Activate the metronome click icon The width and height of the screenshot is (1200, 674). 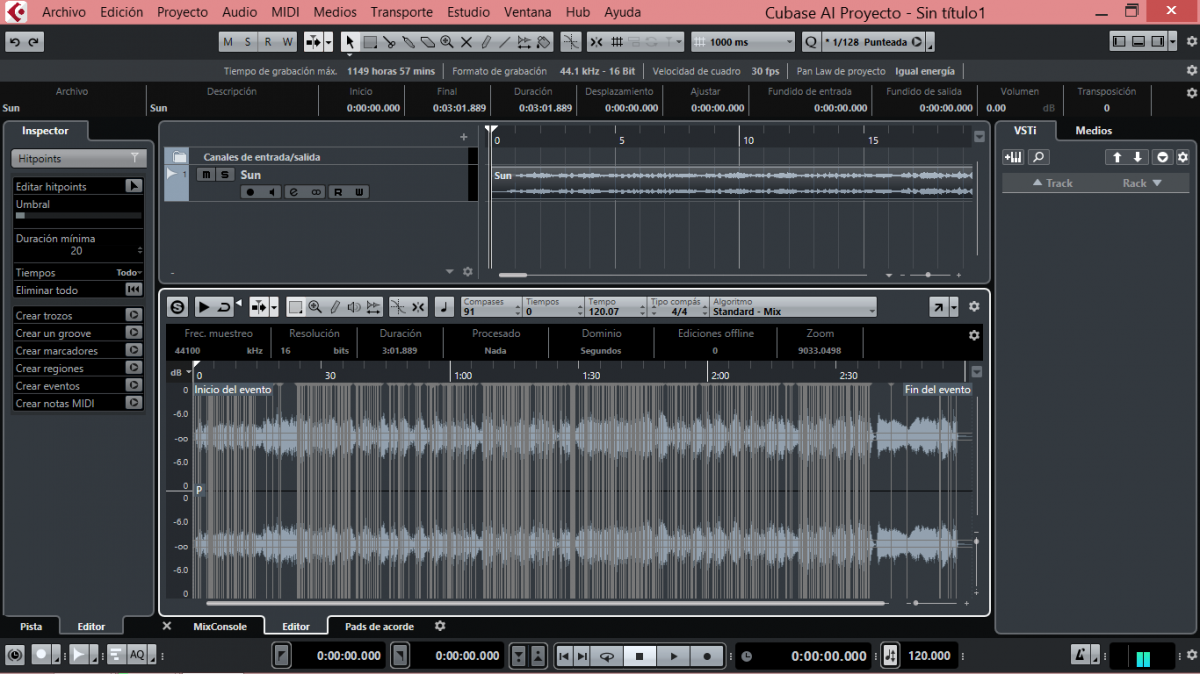pyautogui.click(x=1081, y=655)
